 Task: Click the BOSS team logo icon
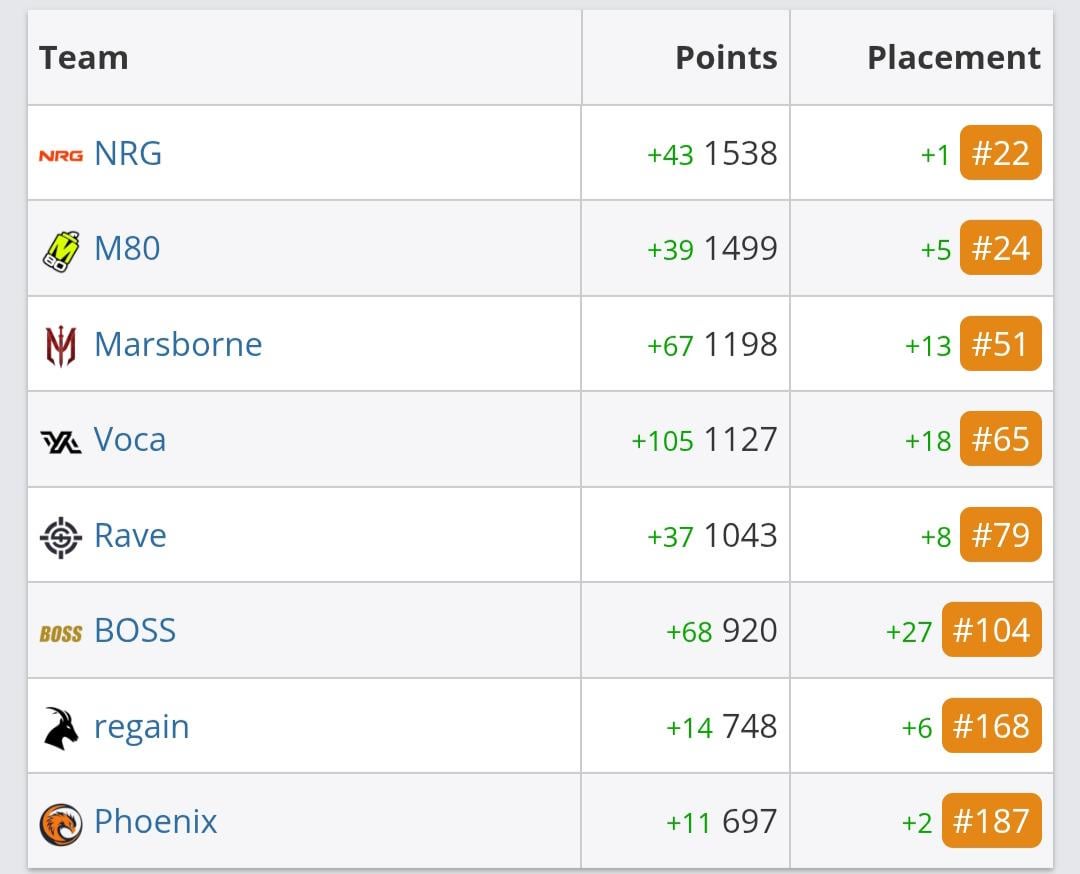[60, 633]
